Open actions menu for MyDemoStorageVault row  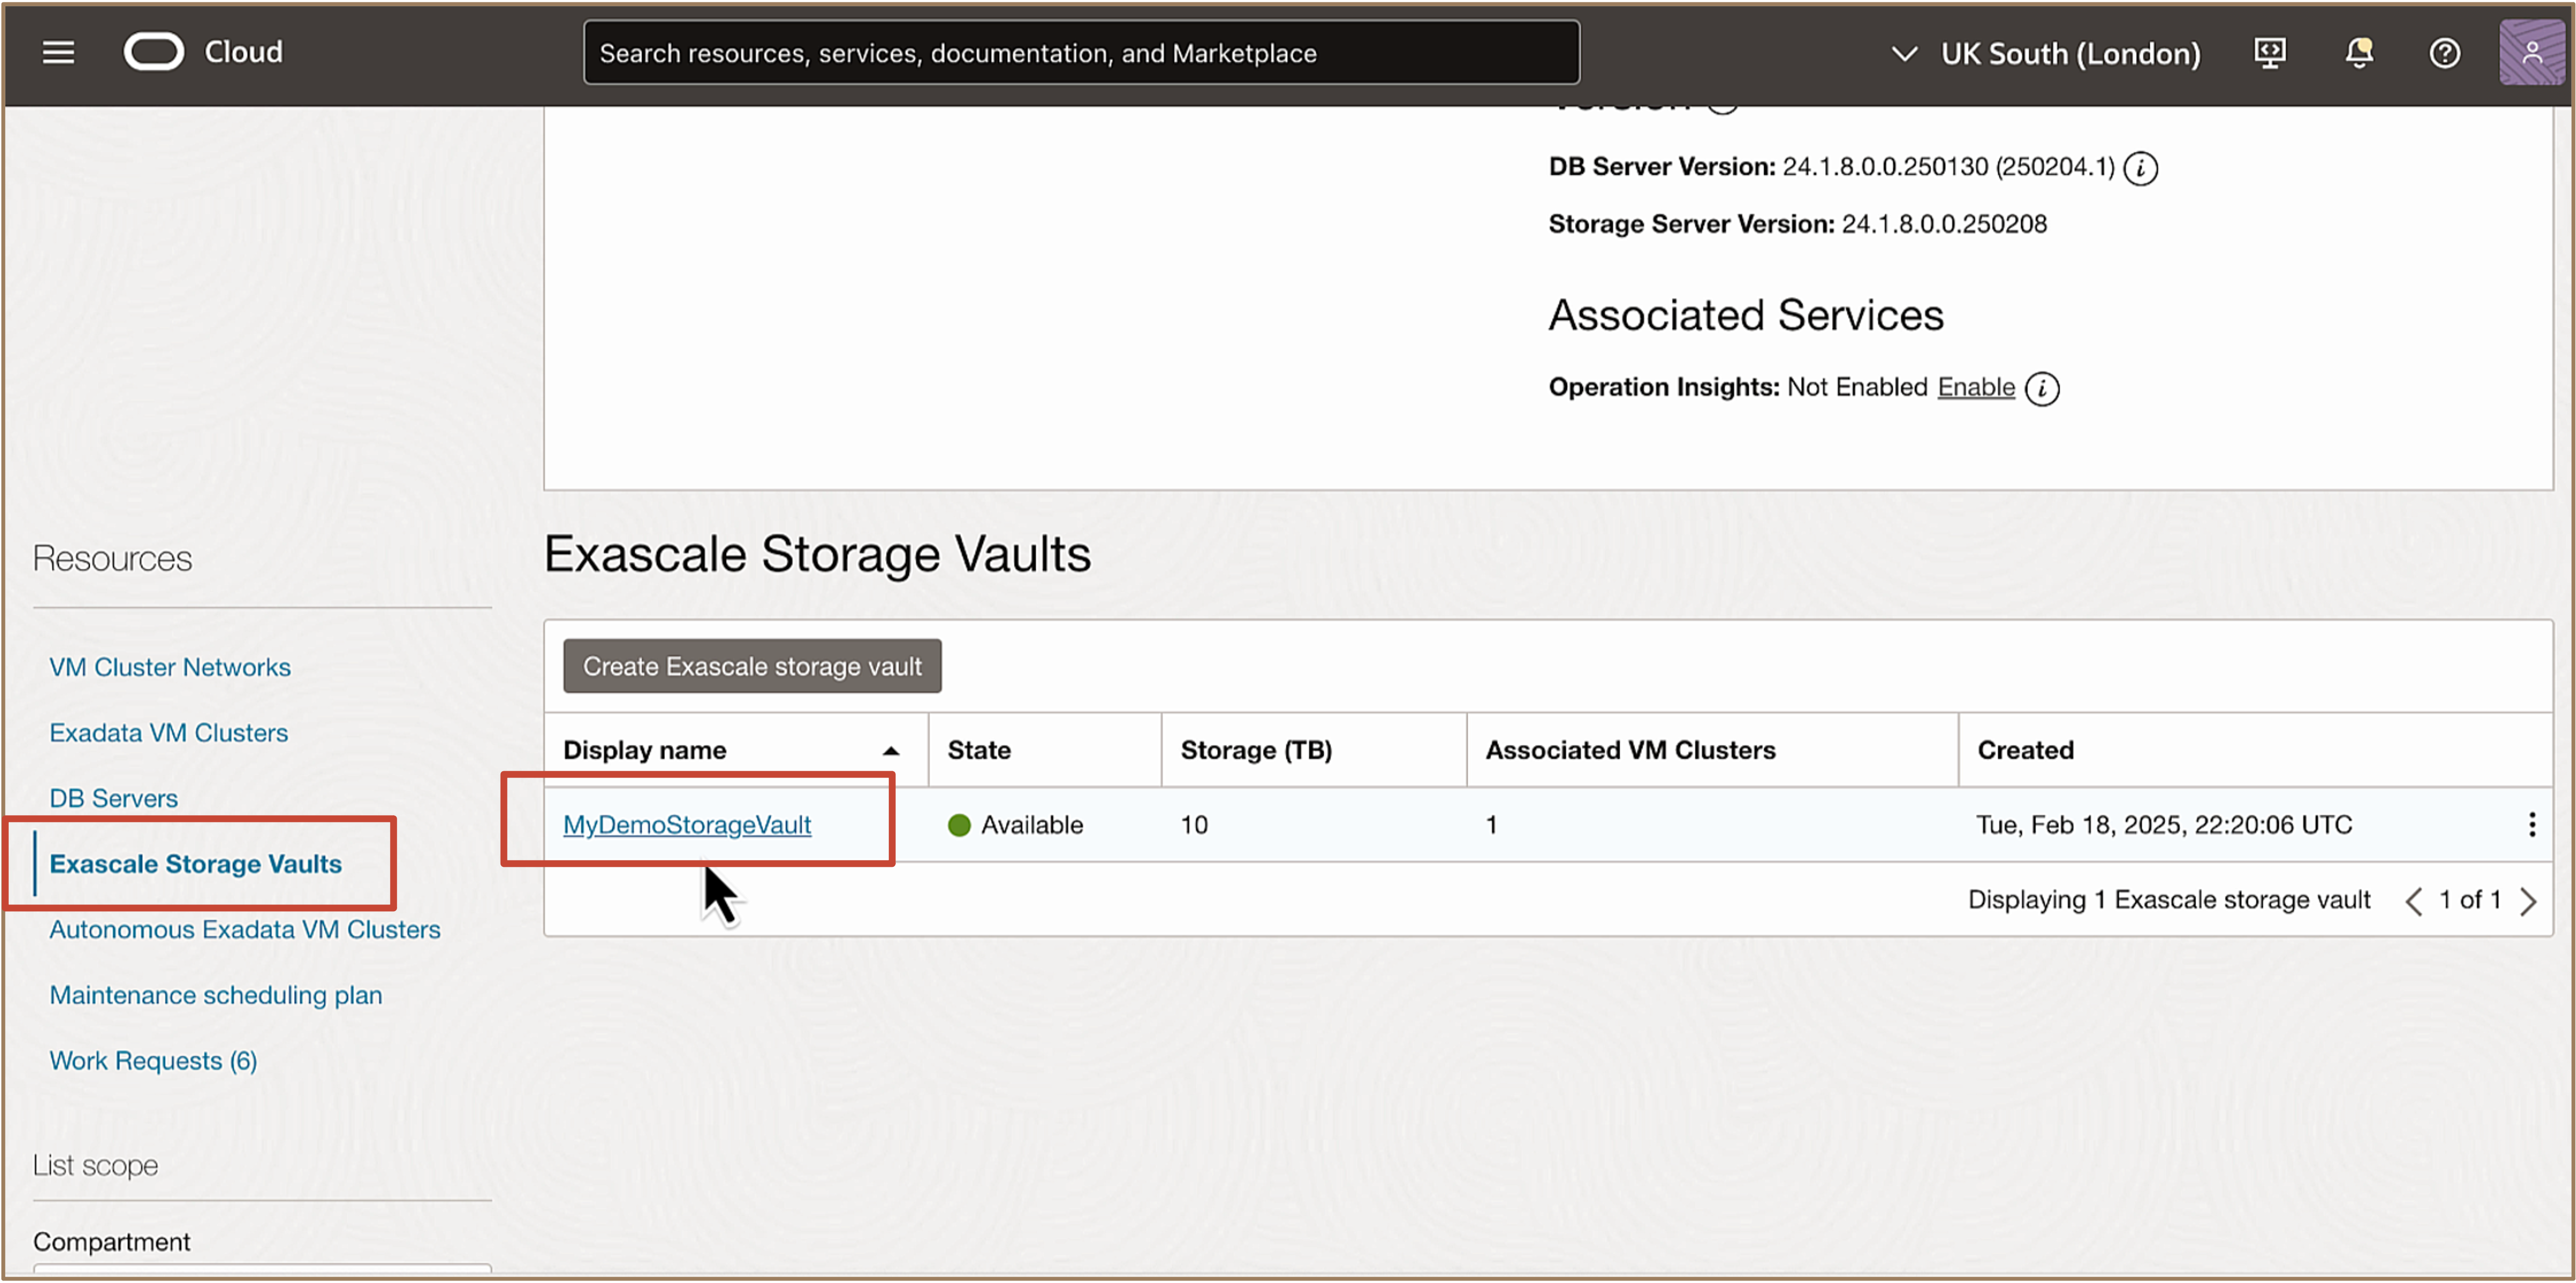click(2531, 825)
